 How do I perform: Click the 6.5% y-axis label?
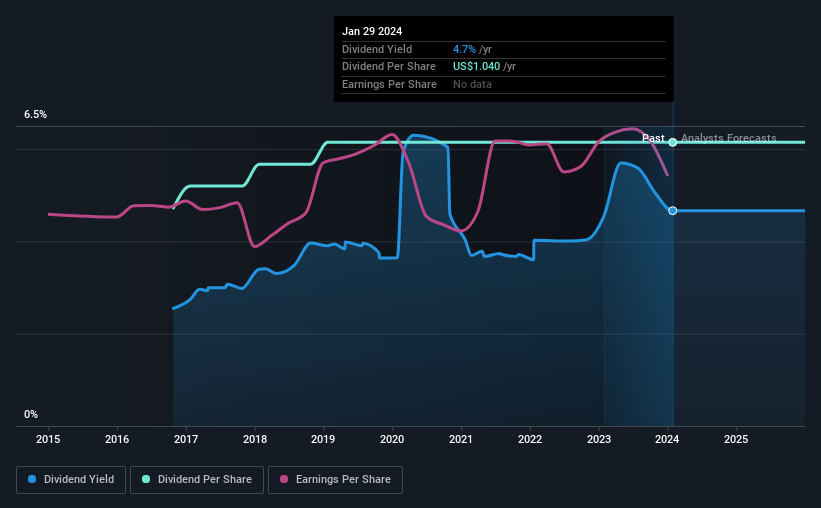tap(35, 115)
